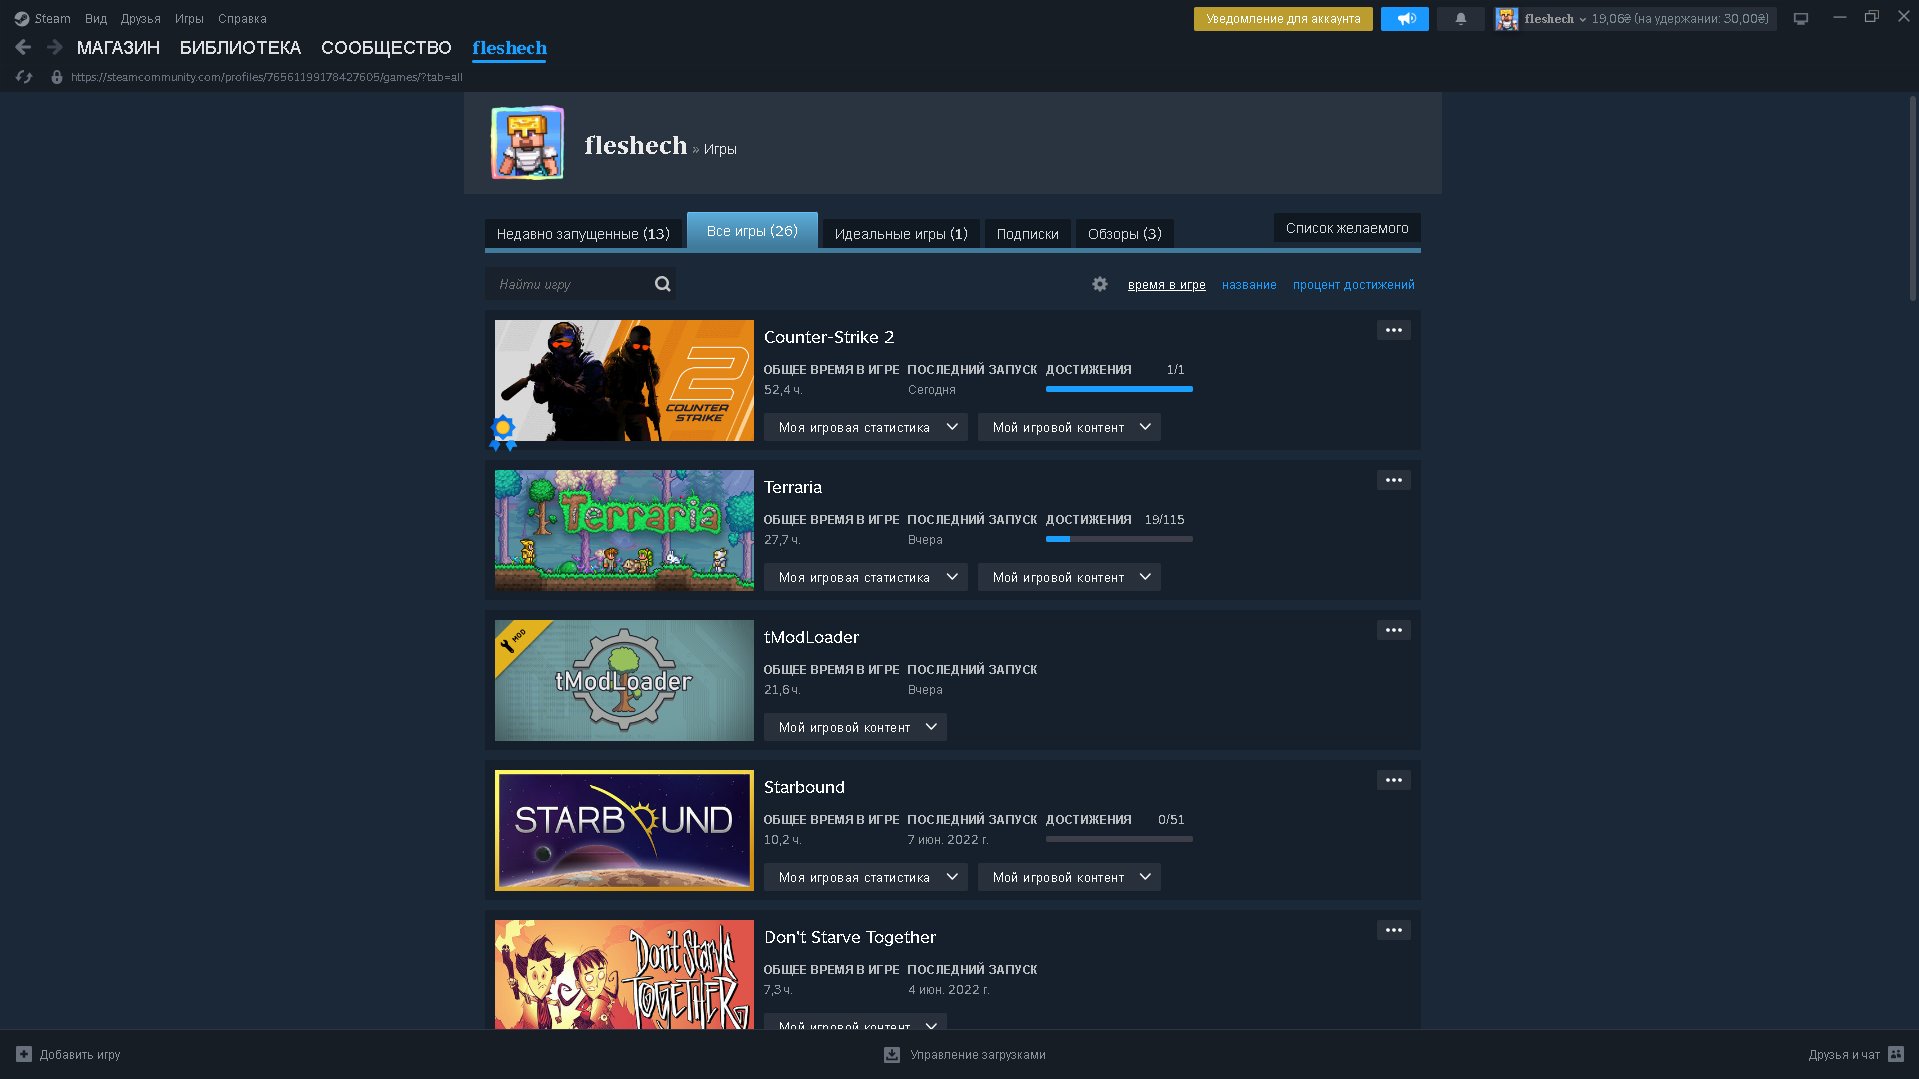Open Counter-Strike 2 'Мой игровой контент' dropdown
1919x1079 pixels.
click(x=1069, y=427)
